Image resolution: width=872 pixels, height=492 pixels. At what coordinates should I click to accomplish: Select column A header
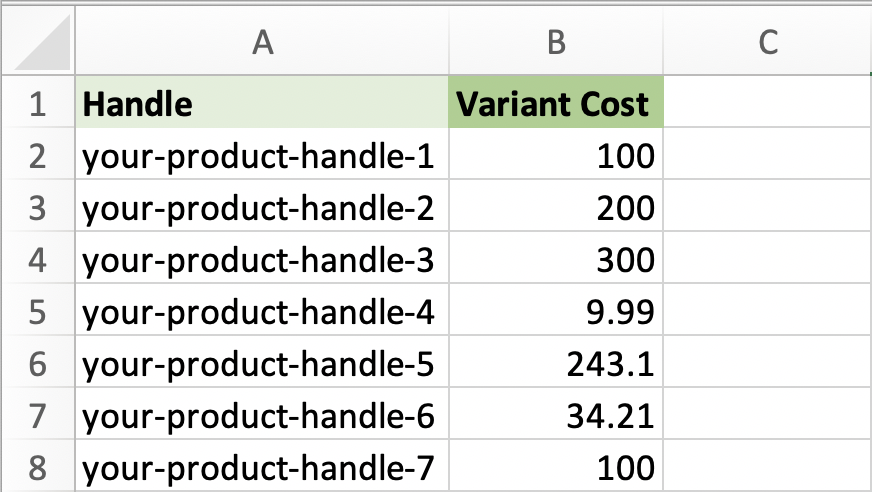point(262,41)
